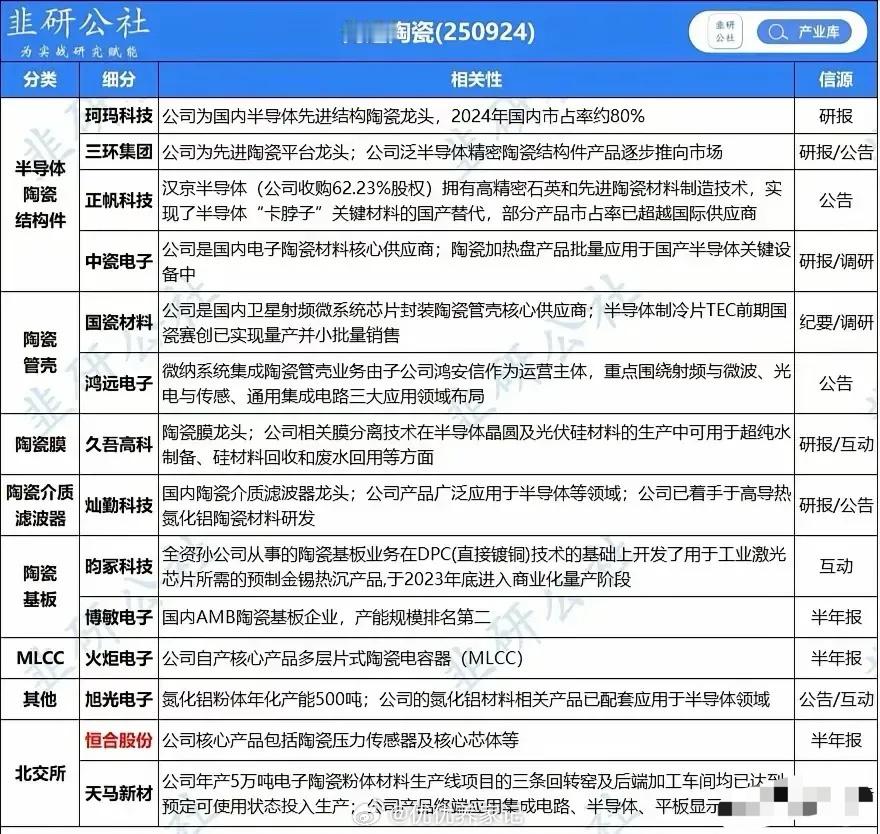Click 纪要/调研 source cell for 国瓷材料
The image size is (880, 834).
coord(836,322)
